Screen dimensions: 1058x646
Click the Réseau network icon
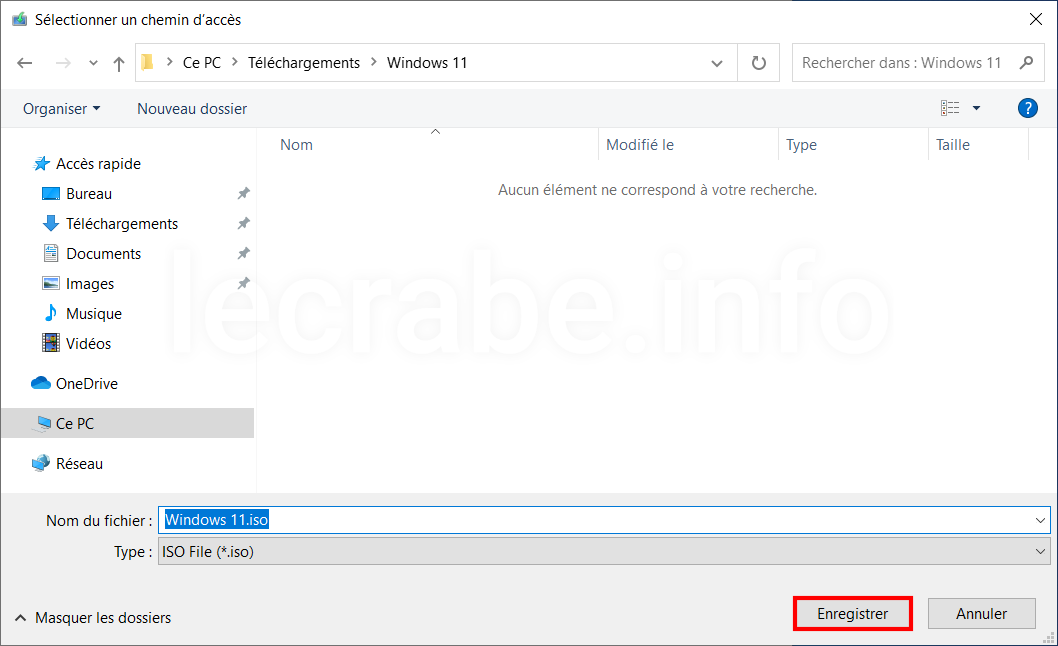point(41,463)
